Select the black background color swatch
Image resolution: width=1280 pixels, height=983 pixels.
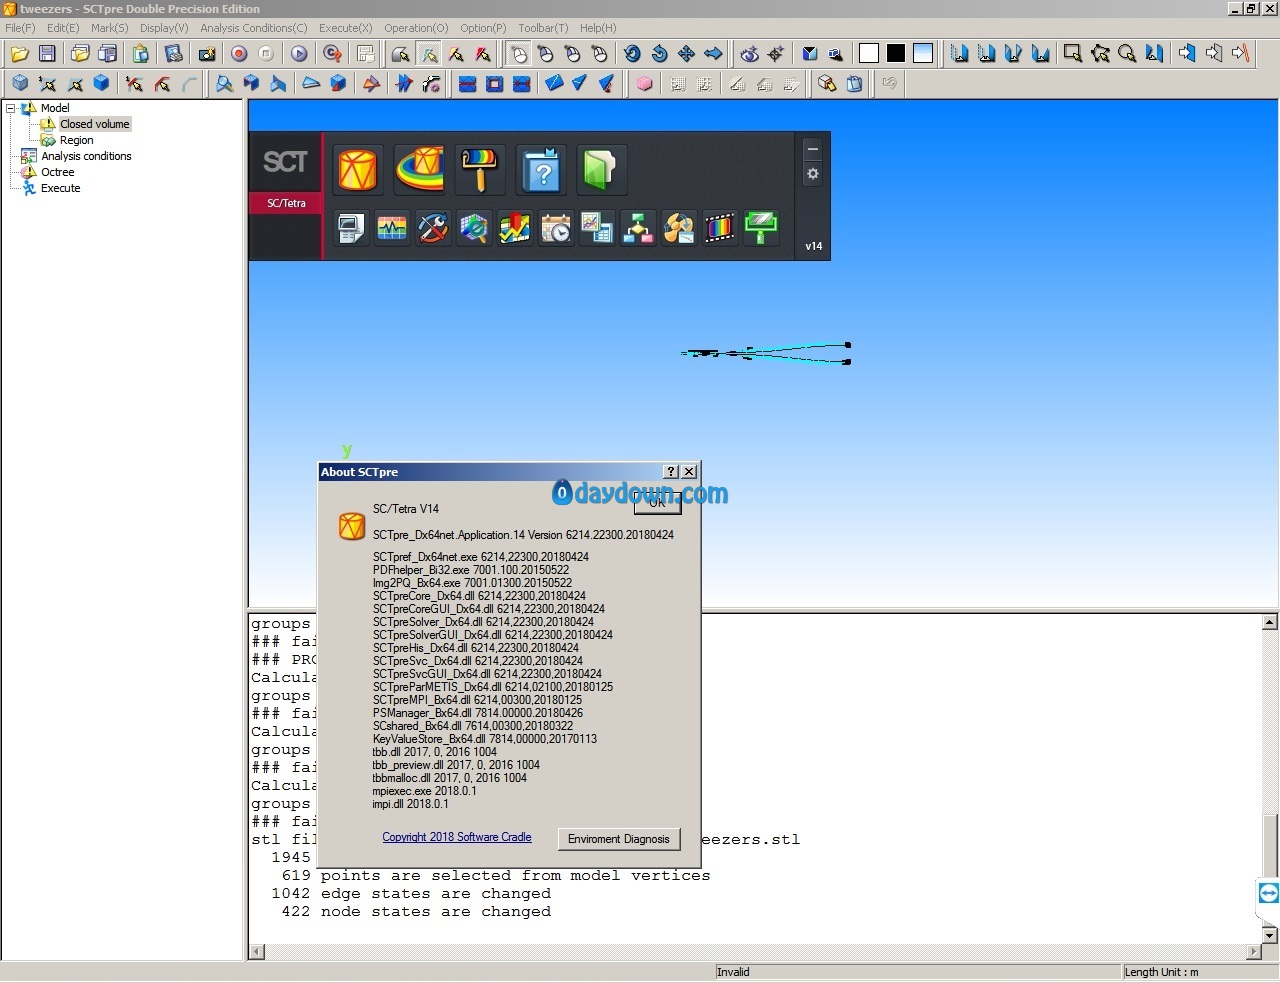[896, 54]
